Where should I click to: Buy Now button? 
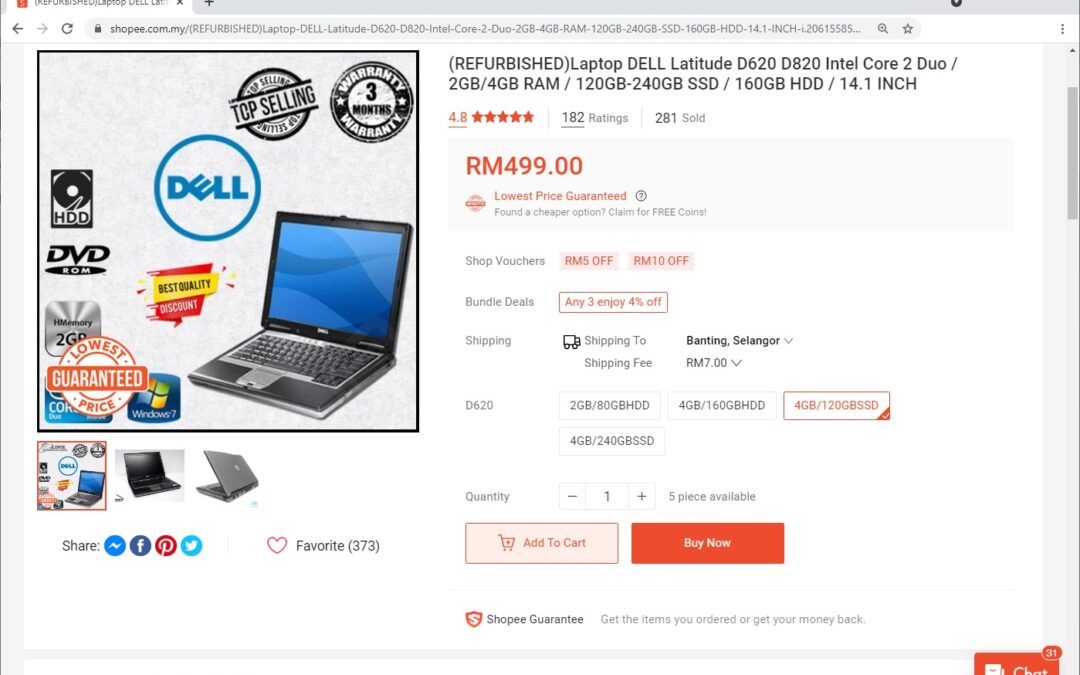707,543
